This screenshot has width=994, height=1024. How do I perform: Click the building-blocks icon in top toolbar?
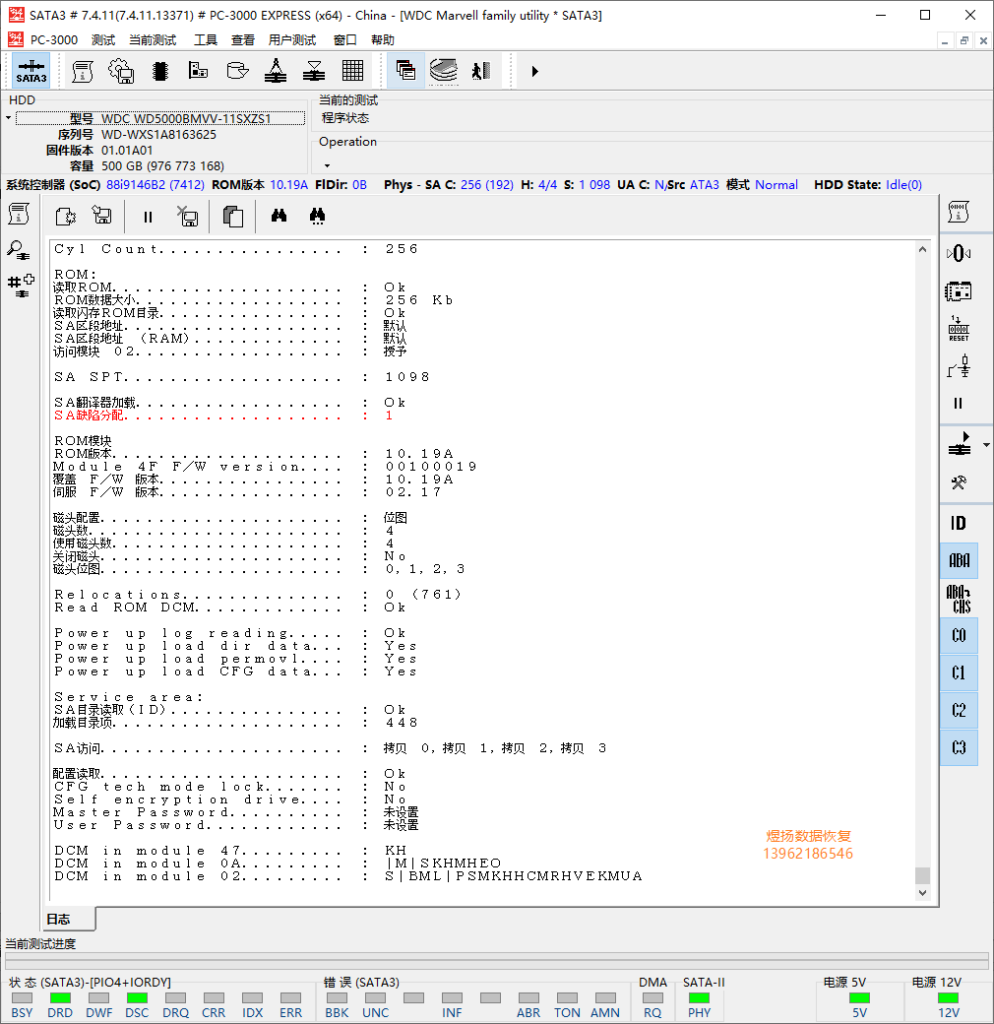click(x=198, y=71)
